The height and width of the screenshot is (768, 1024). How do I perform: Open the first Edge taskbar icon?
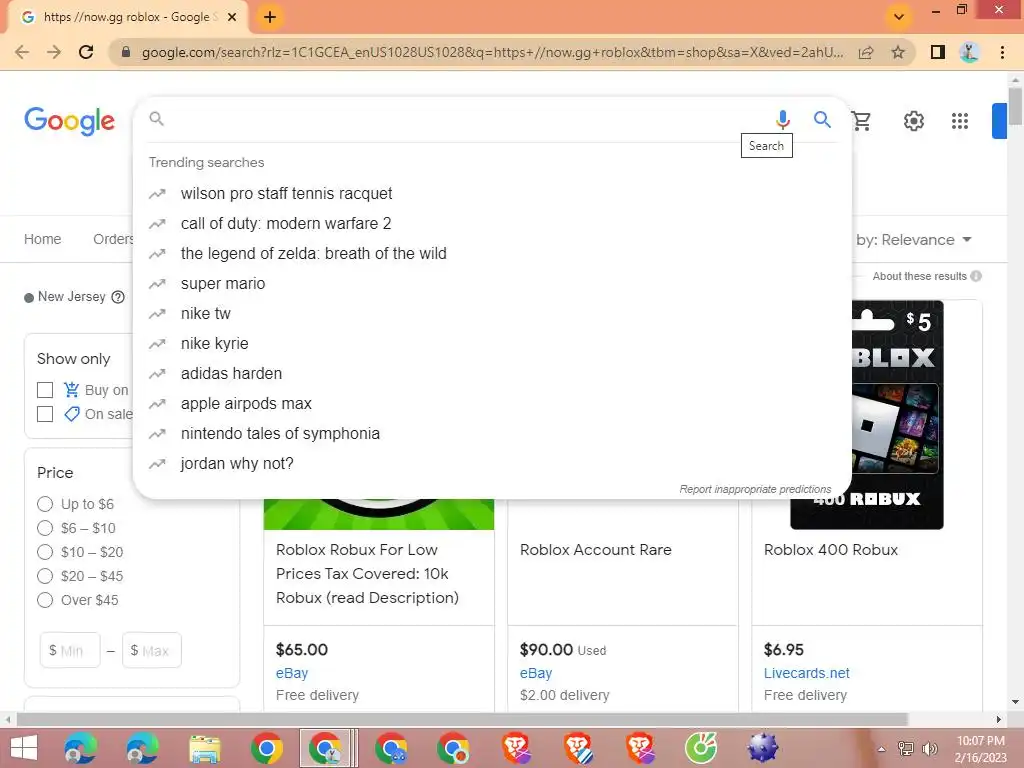pos(81,748)
